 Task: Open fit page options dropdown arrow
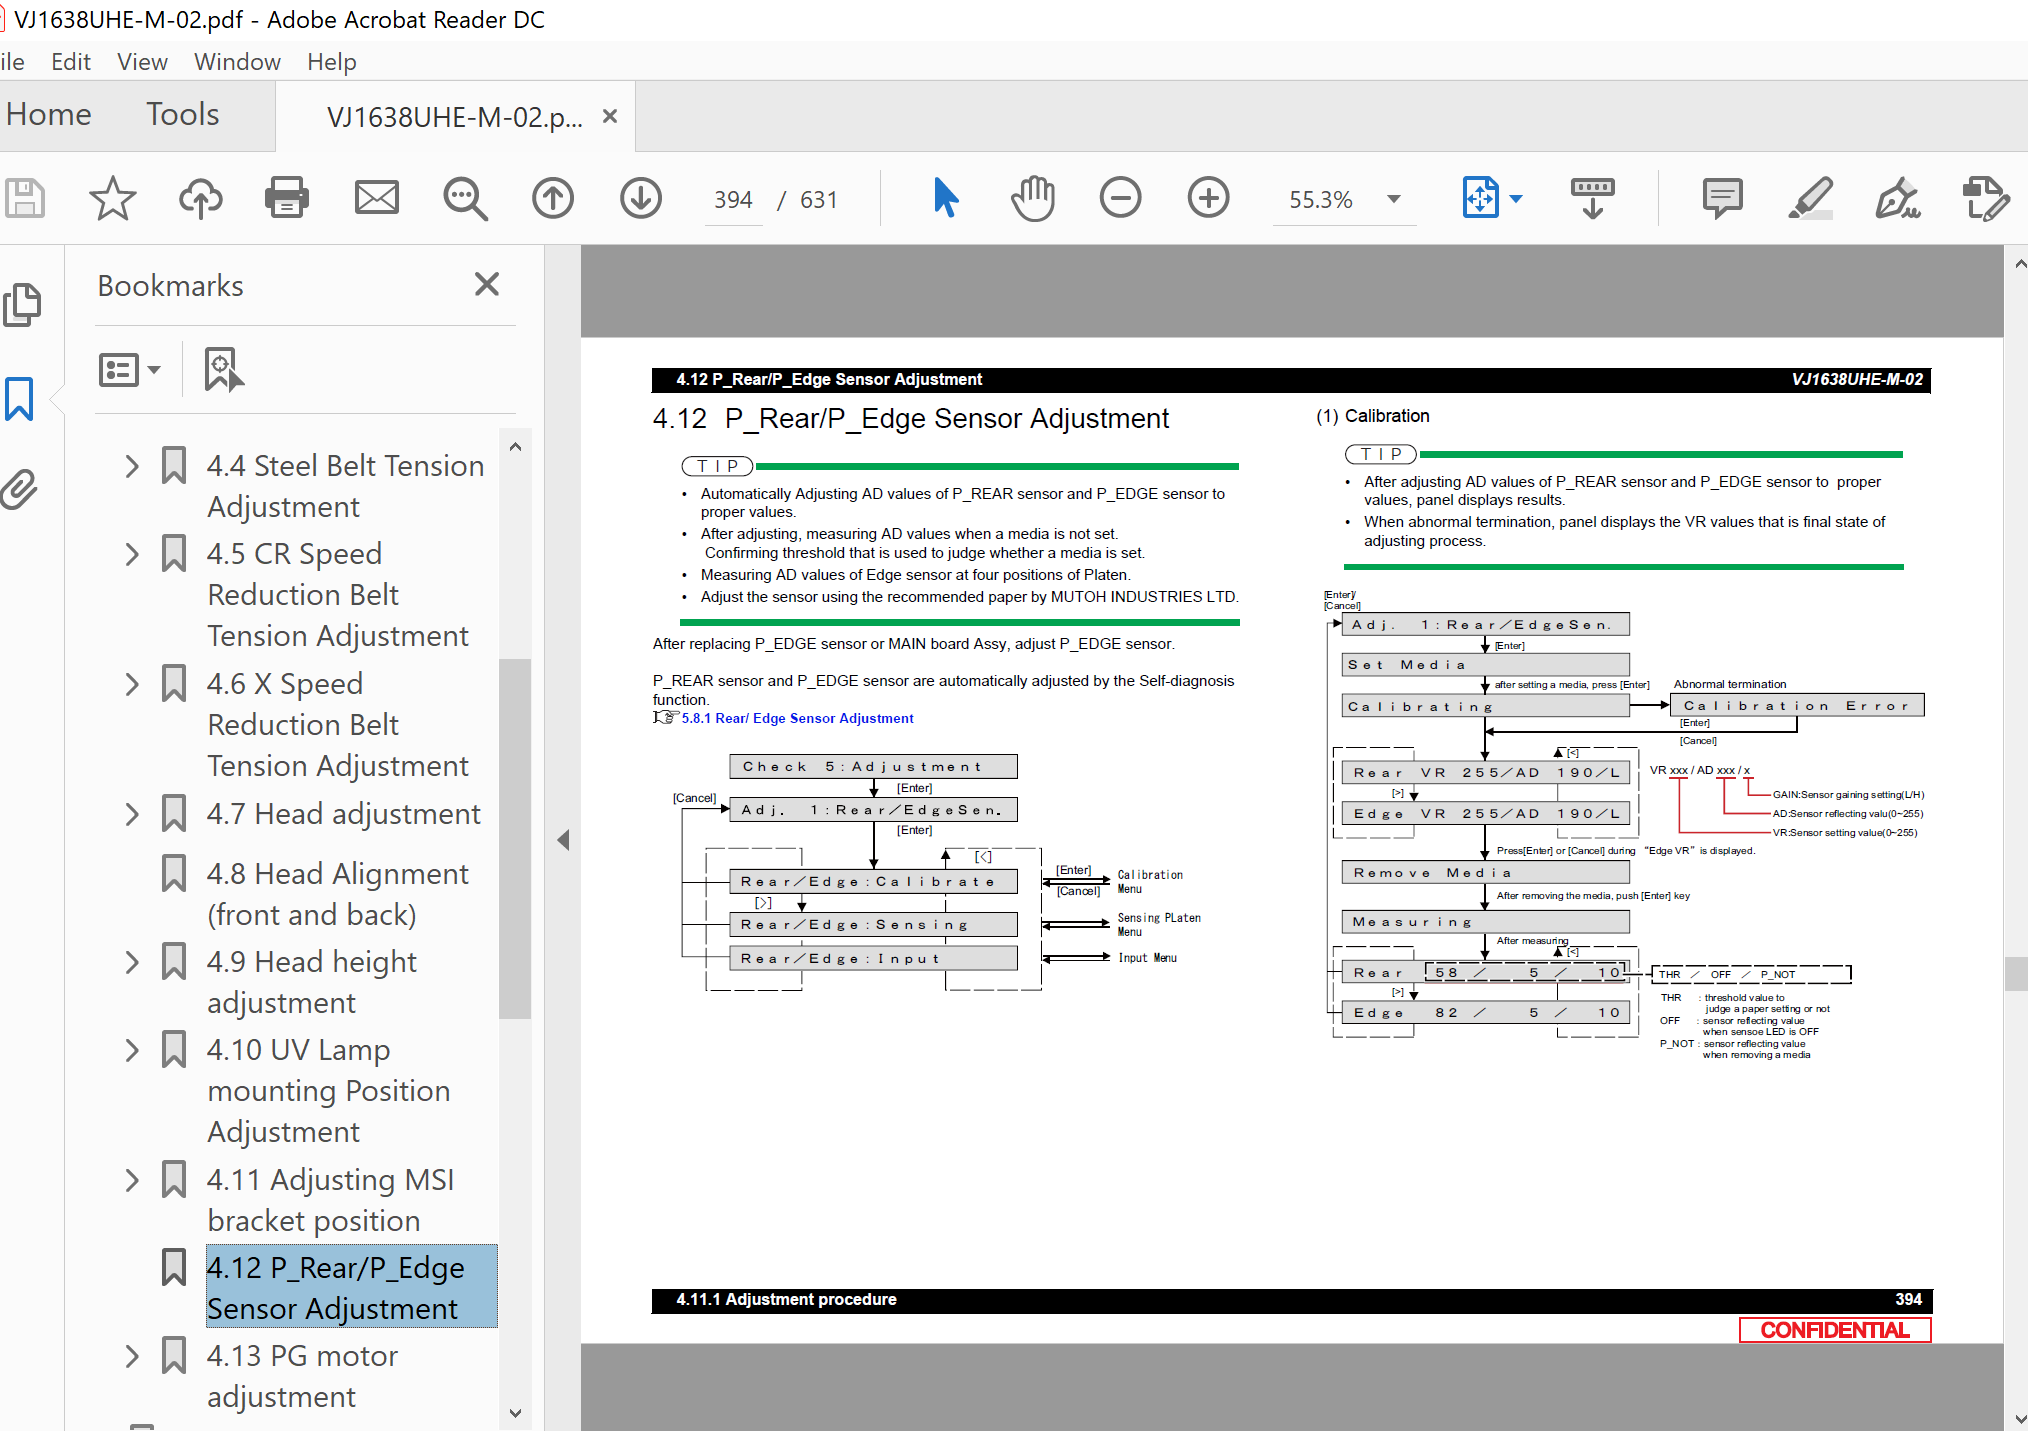pyautogui.click(x=1516, y=199)
